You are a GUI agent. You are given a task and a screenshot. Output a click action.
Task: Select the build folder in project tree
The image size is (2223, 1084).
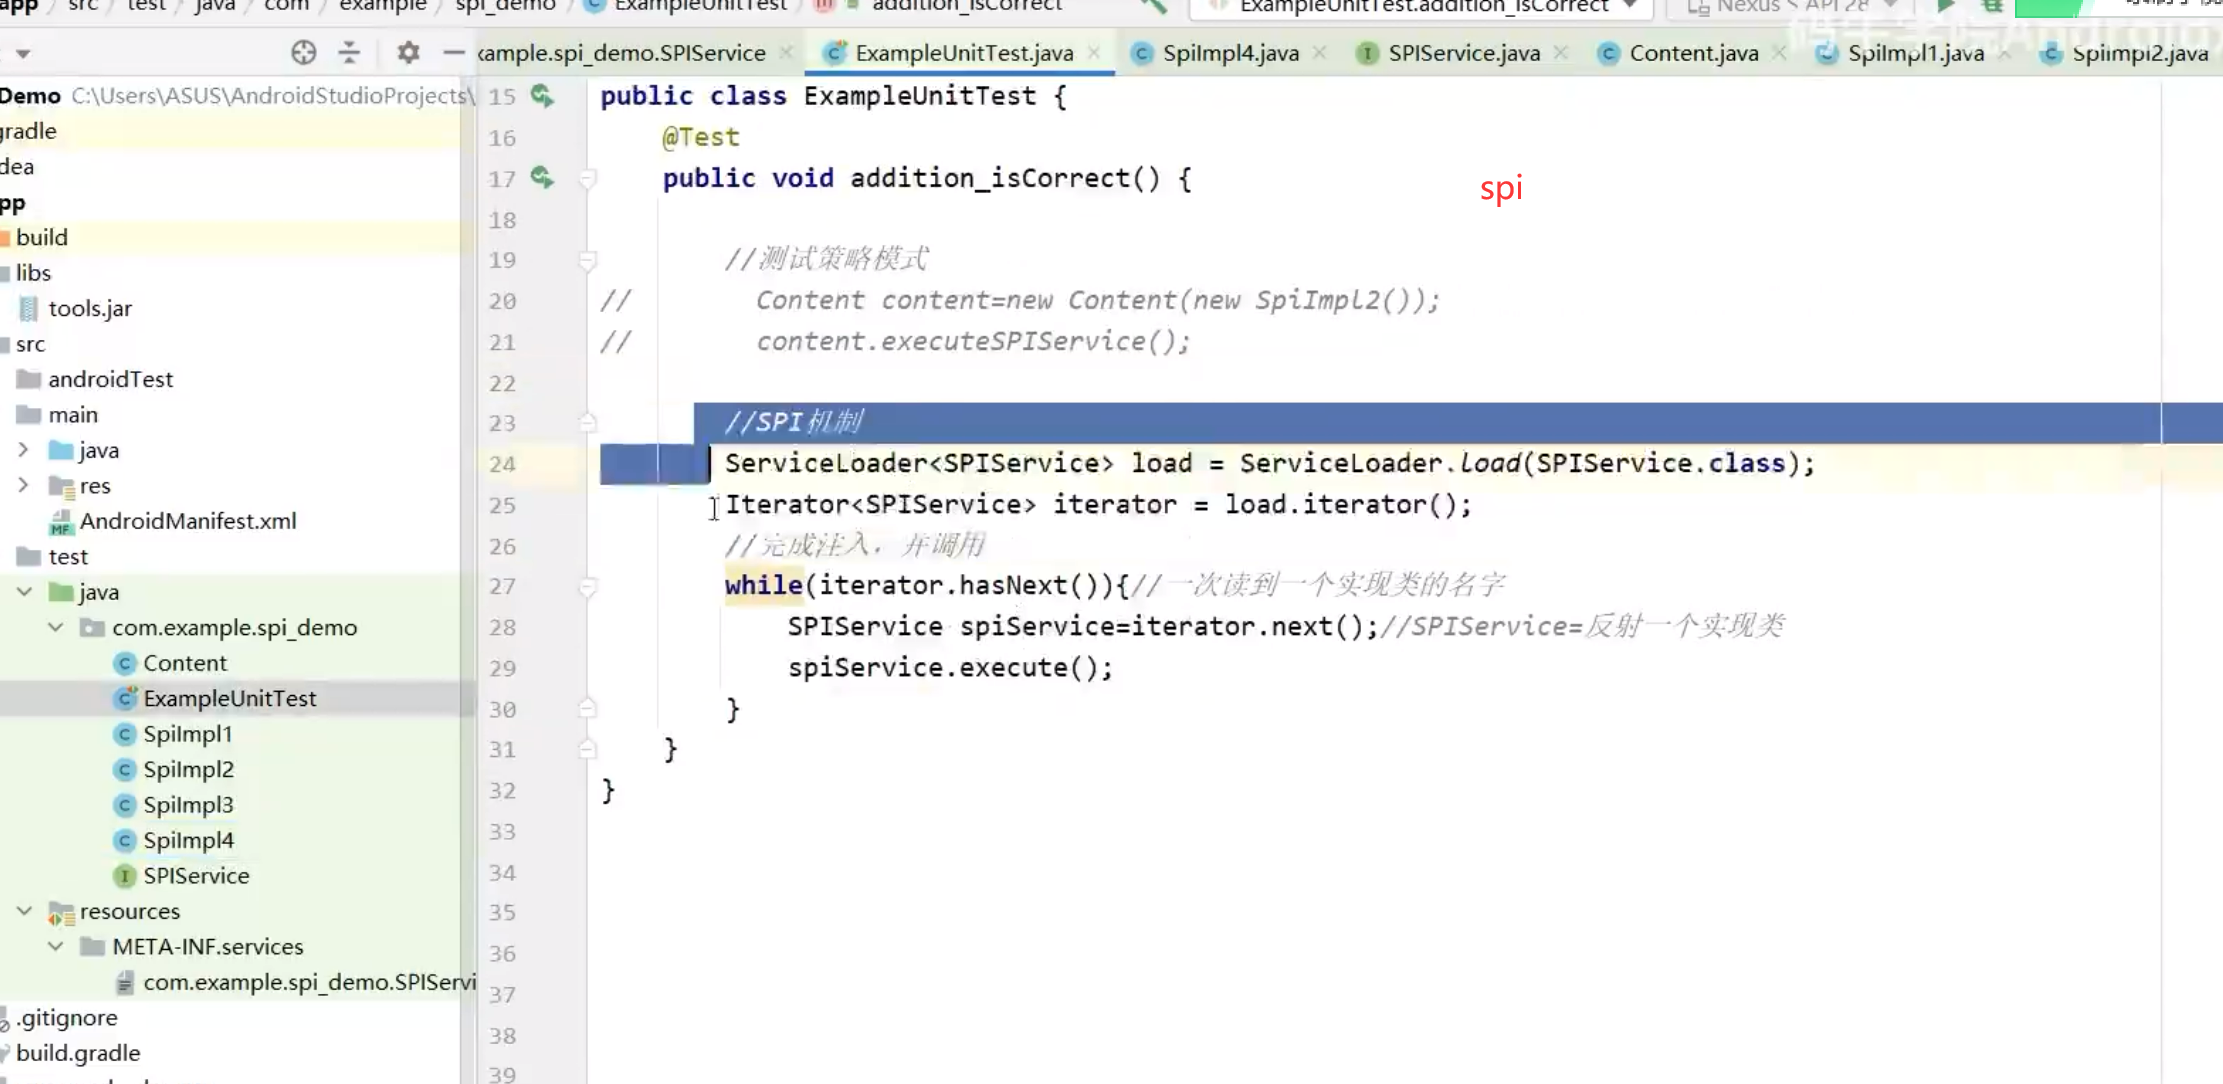(x=41, y=237)
